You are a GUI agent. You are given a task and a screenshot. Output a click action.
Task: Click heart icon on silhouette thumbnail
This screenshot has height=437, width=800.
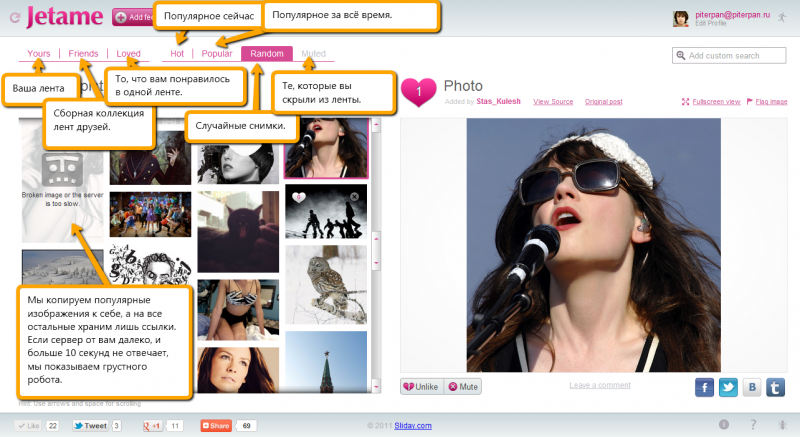[299, 197]
